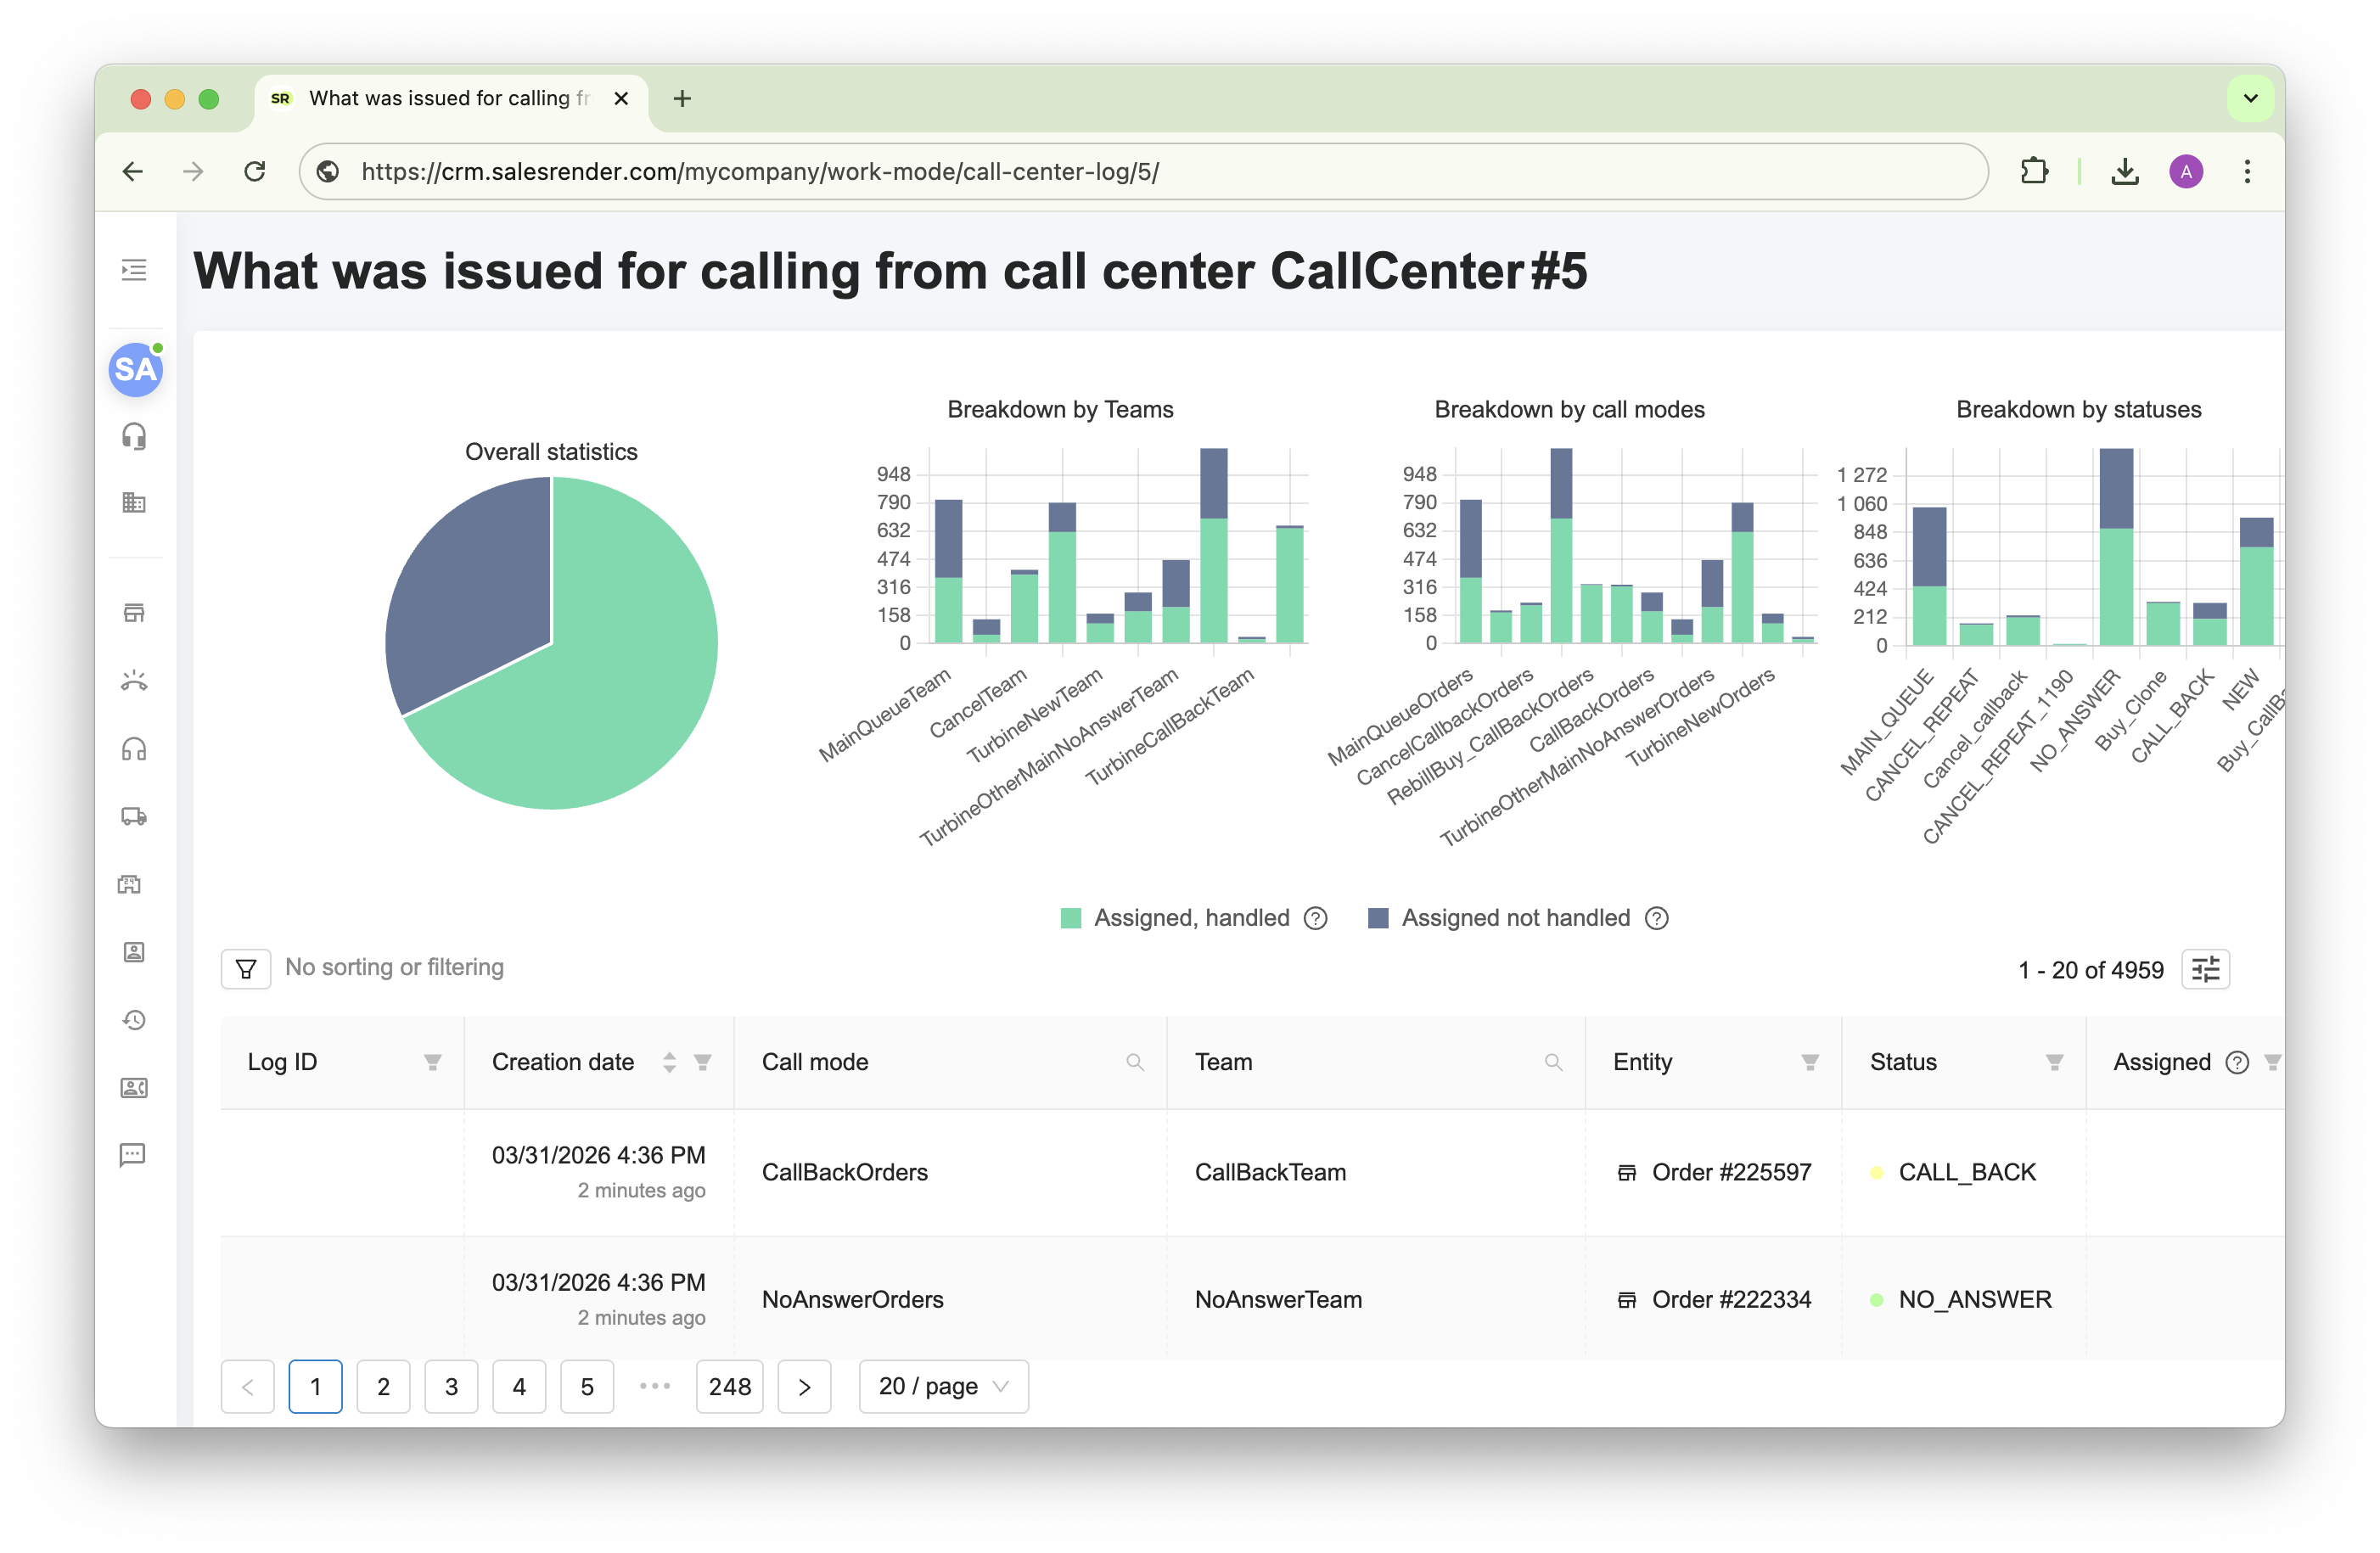2380x1553 pixels.
Task: Click the table column settings icon
Action: 2205,969
